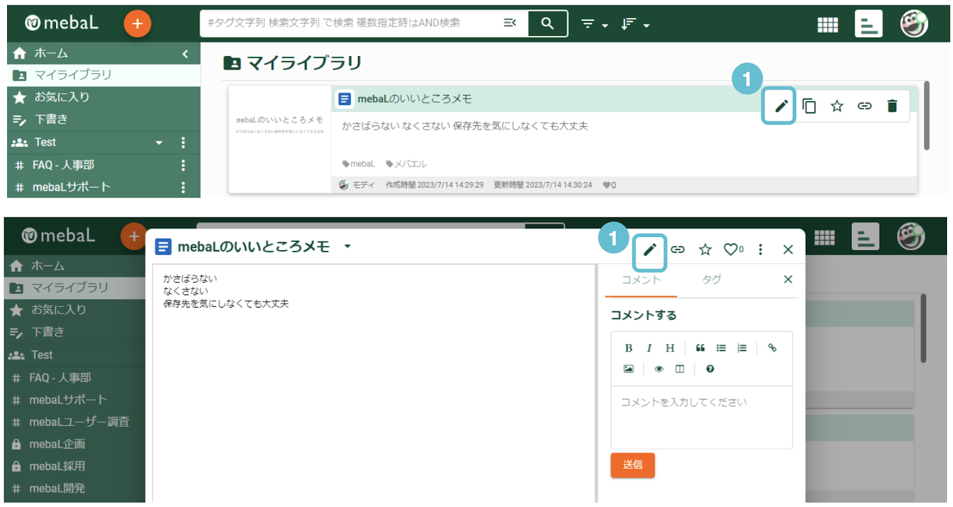953x507 pixels.
Task: Click the copy icon on the mebaLのいいところメモ card
Action: coord(810,106)
